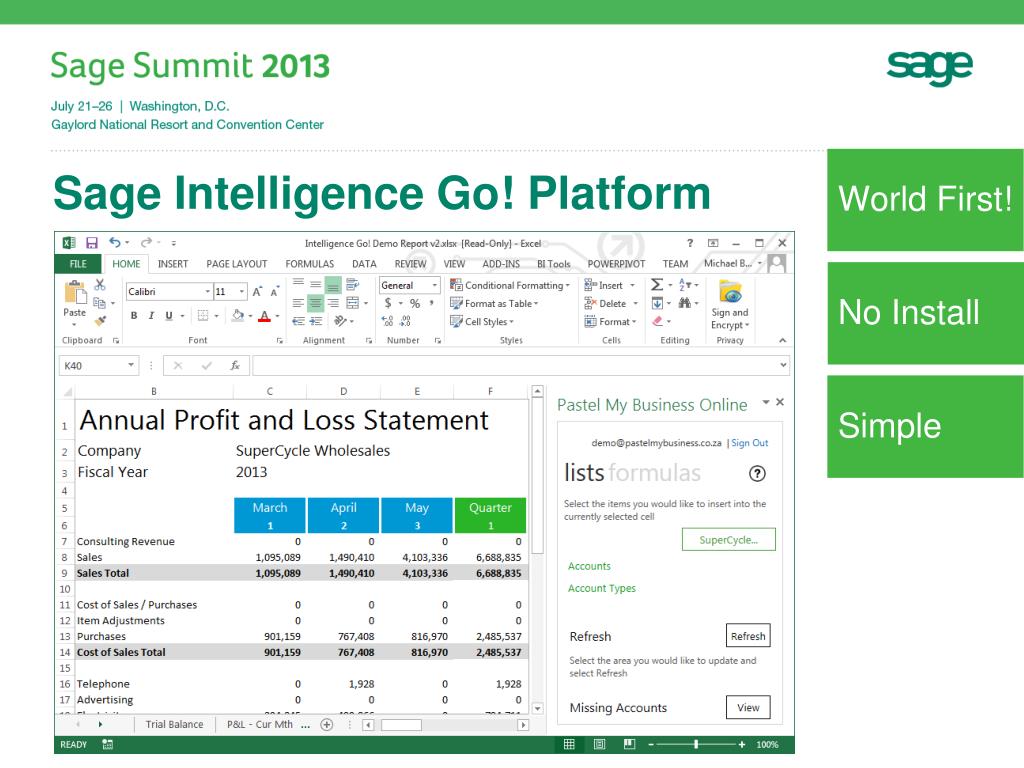The height and width of the screenshot is (768, 1024).
Task: Open Conditional Formatting dropdown
Action: [x=509, y=285]
